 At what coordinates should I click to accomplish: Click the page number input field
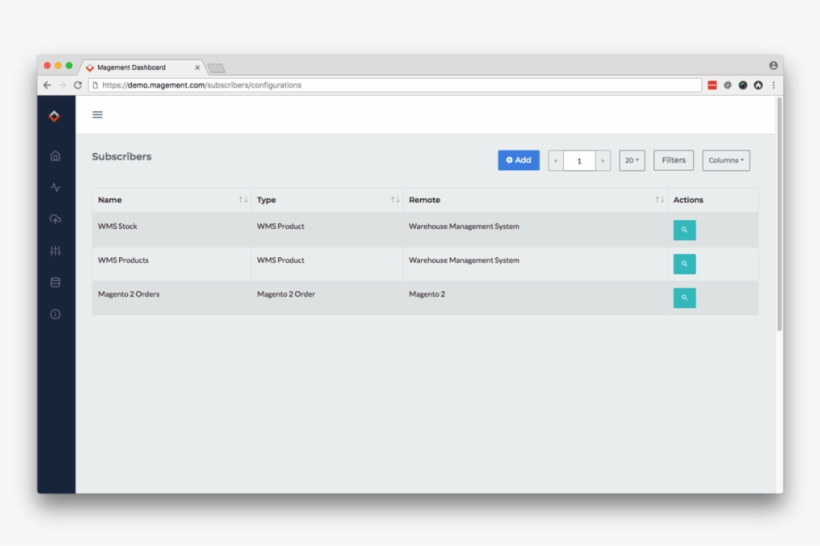coord(579,161)
